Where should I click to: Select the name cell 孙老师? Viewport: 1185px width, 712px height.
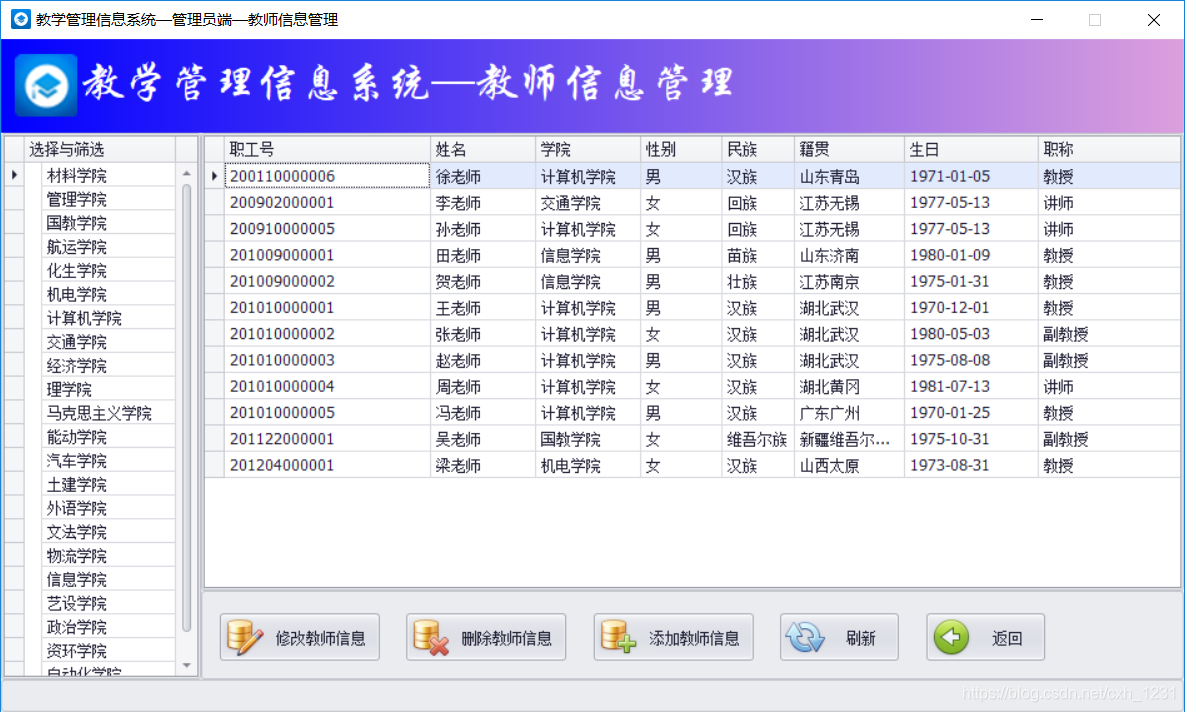click(x=483, y=229)
